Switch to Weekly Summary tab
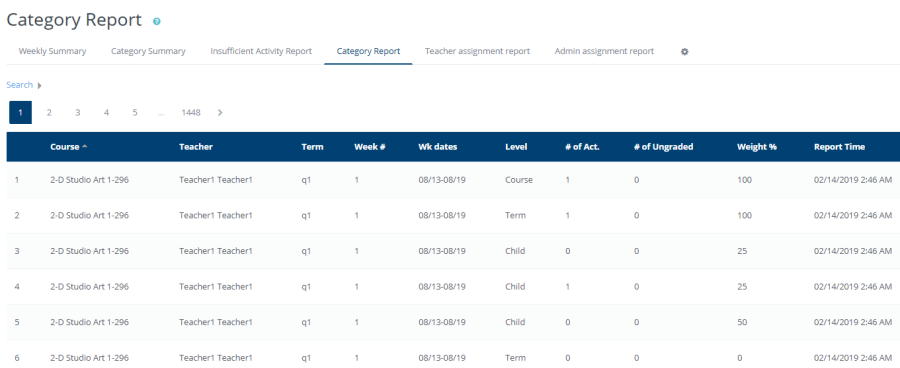The height and width of the screenshot is (368, 900). pos(52,51)
